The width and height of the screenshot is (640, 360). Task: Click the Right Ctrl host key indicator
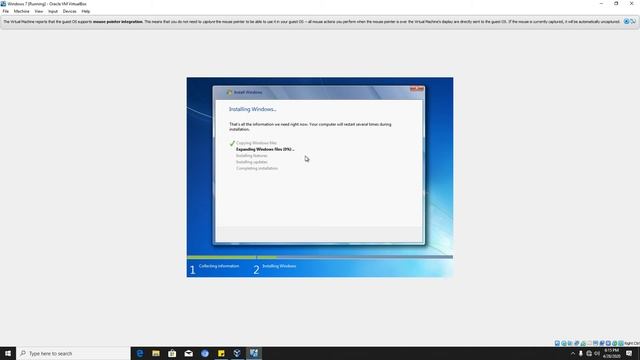632,344
